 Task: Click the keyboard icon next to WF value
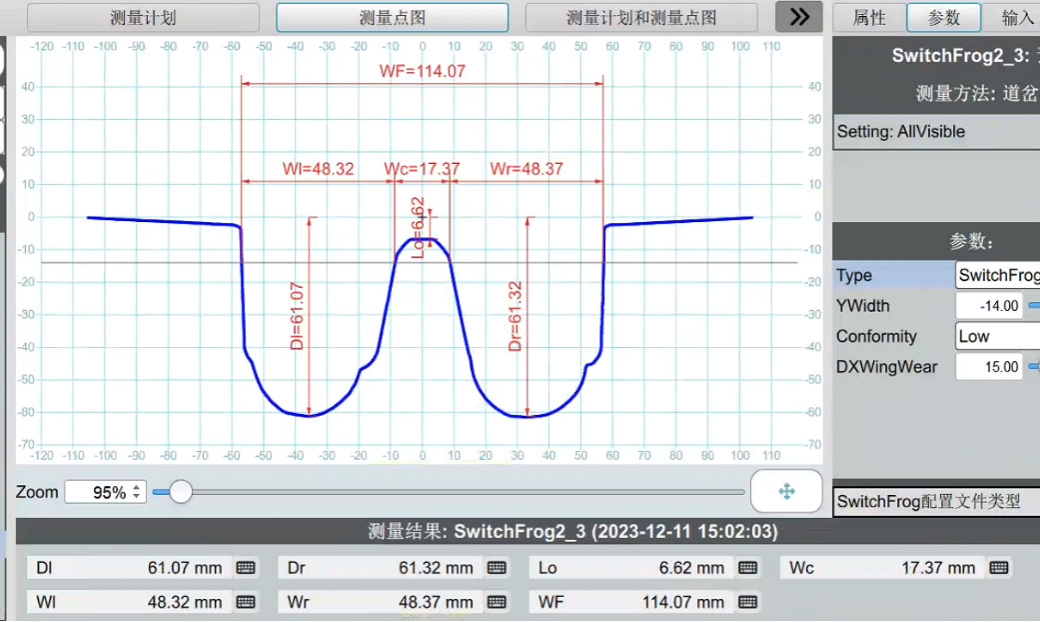tap(747, 602)
